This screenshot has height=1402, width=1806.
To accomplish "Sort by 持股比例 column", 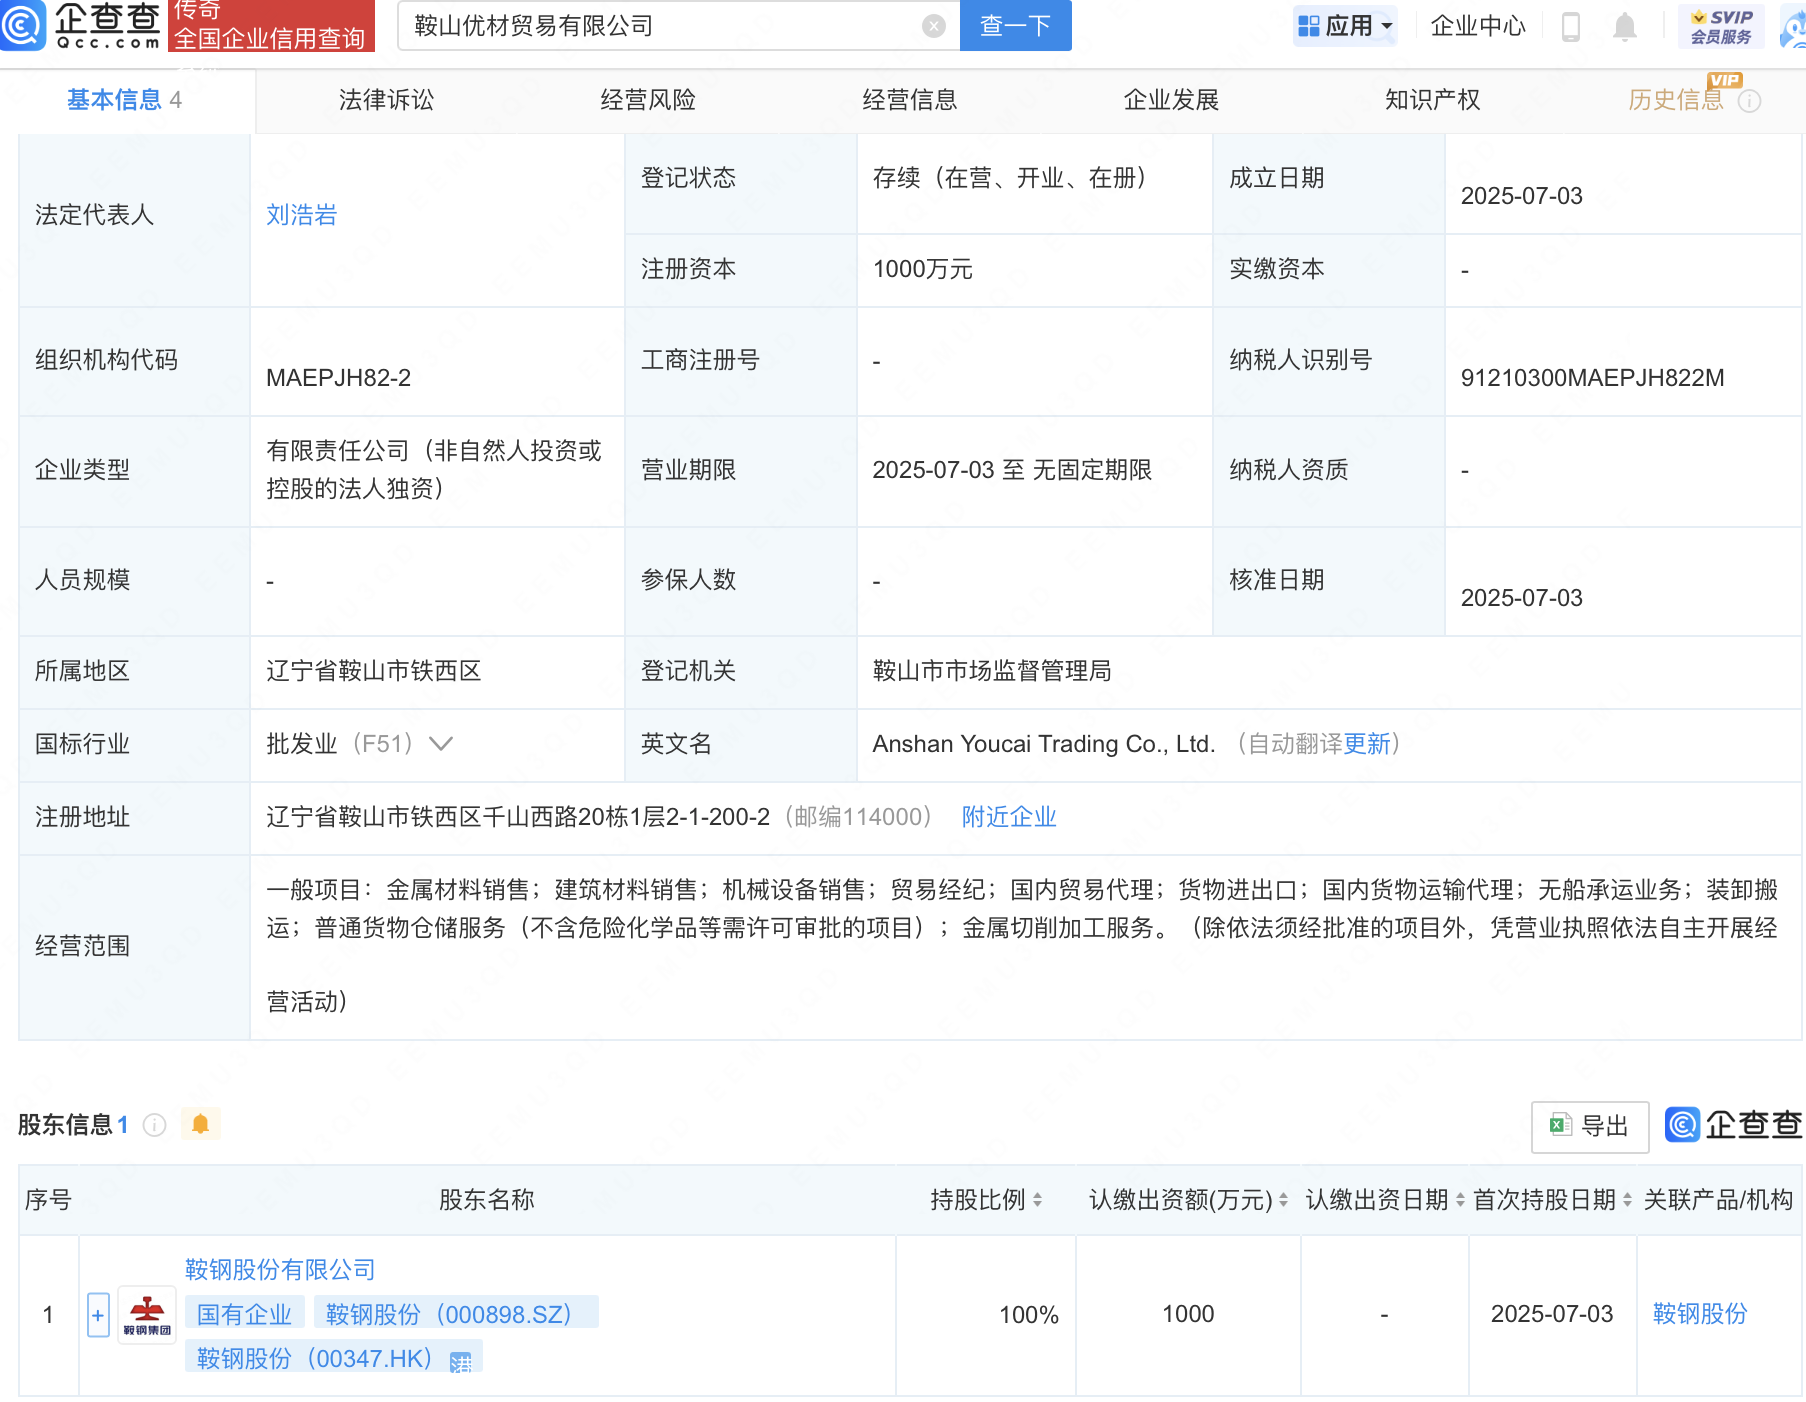I will pos(1037,1200).
